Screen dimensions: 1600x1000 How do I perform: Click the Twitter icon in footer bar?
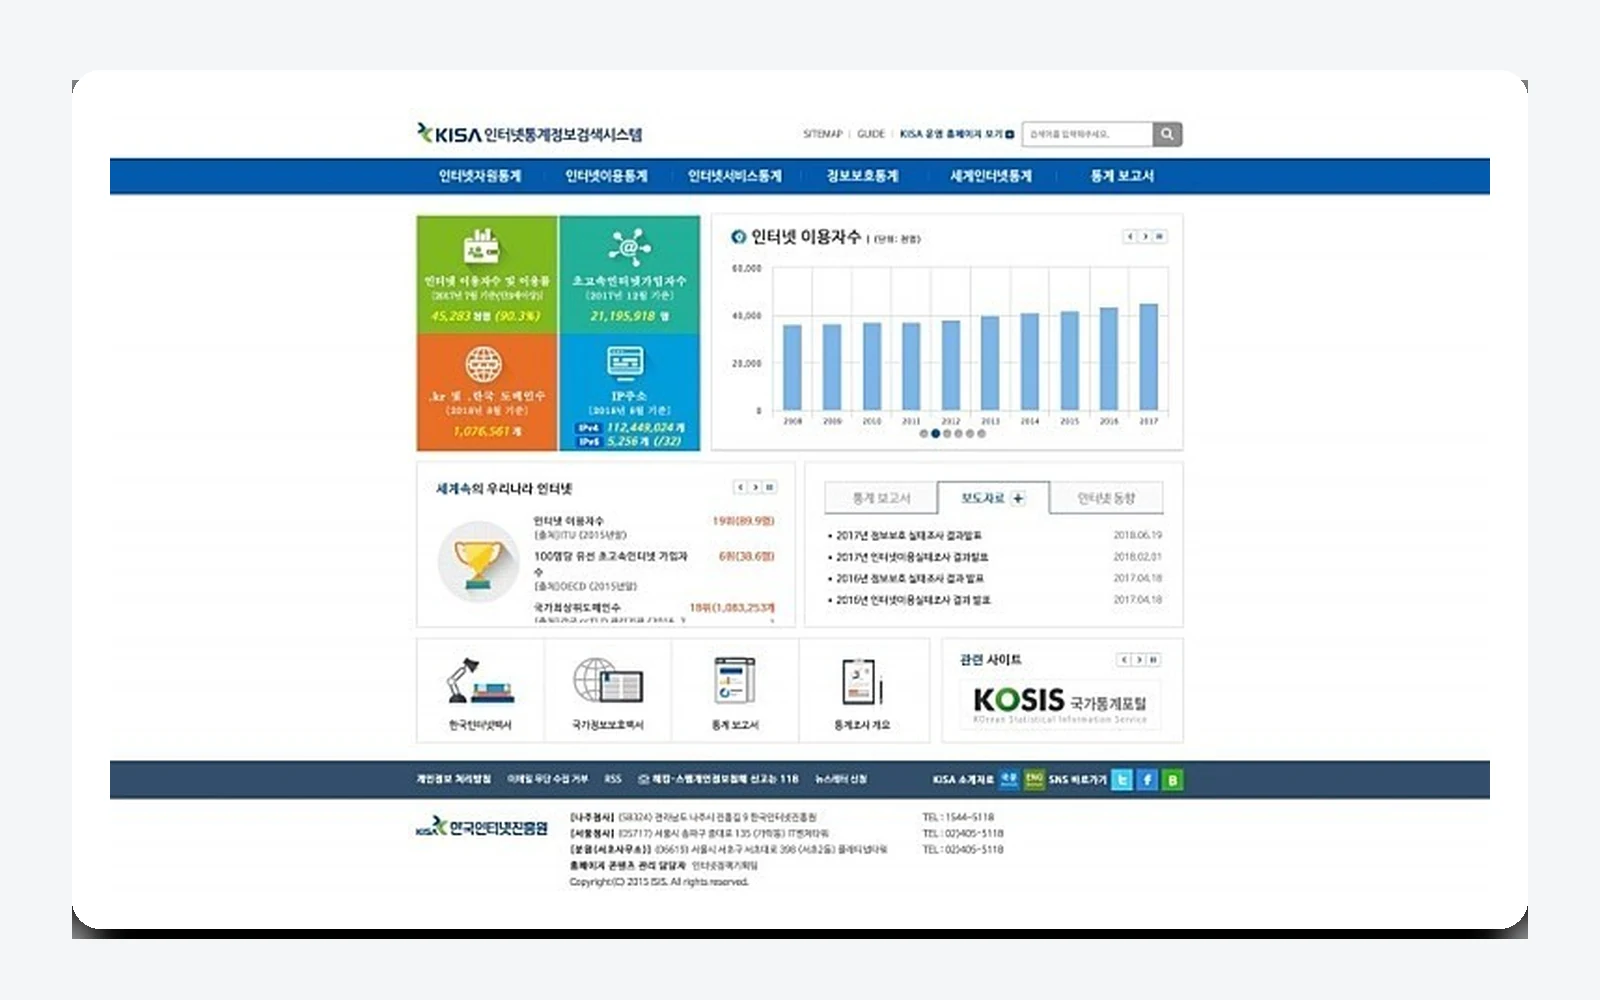click(1122, 780)
